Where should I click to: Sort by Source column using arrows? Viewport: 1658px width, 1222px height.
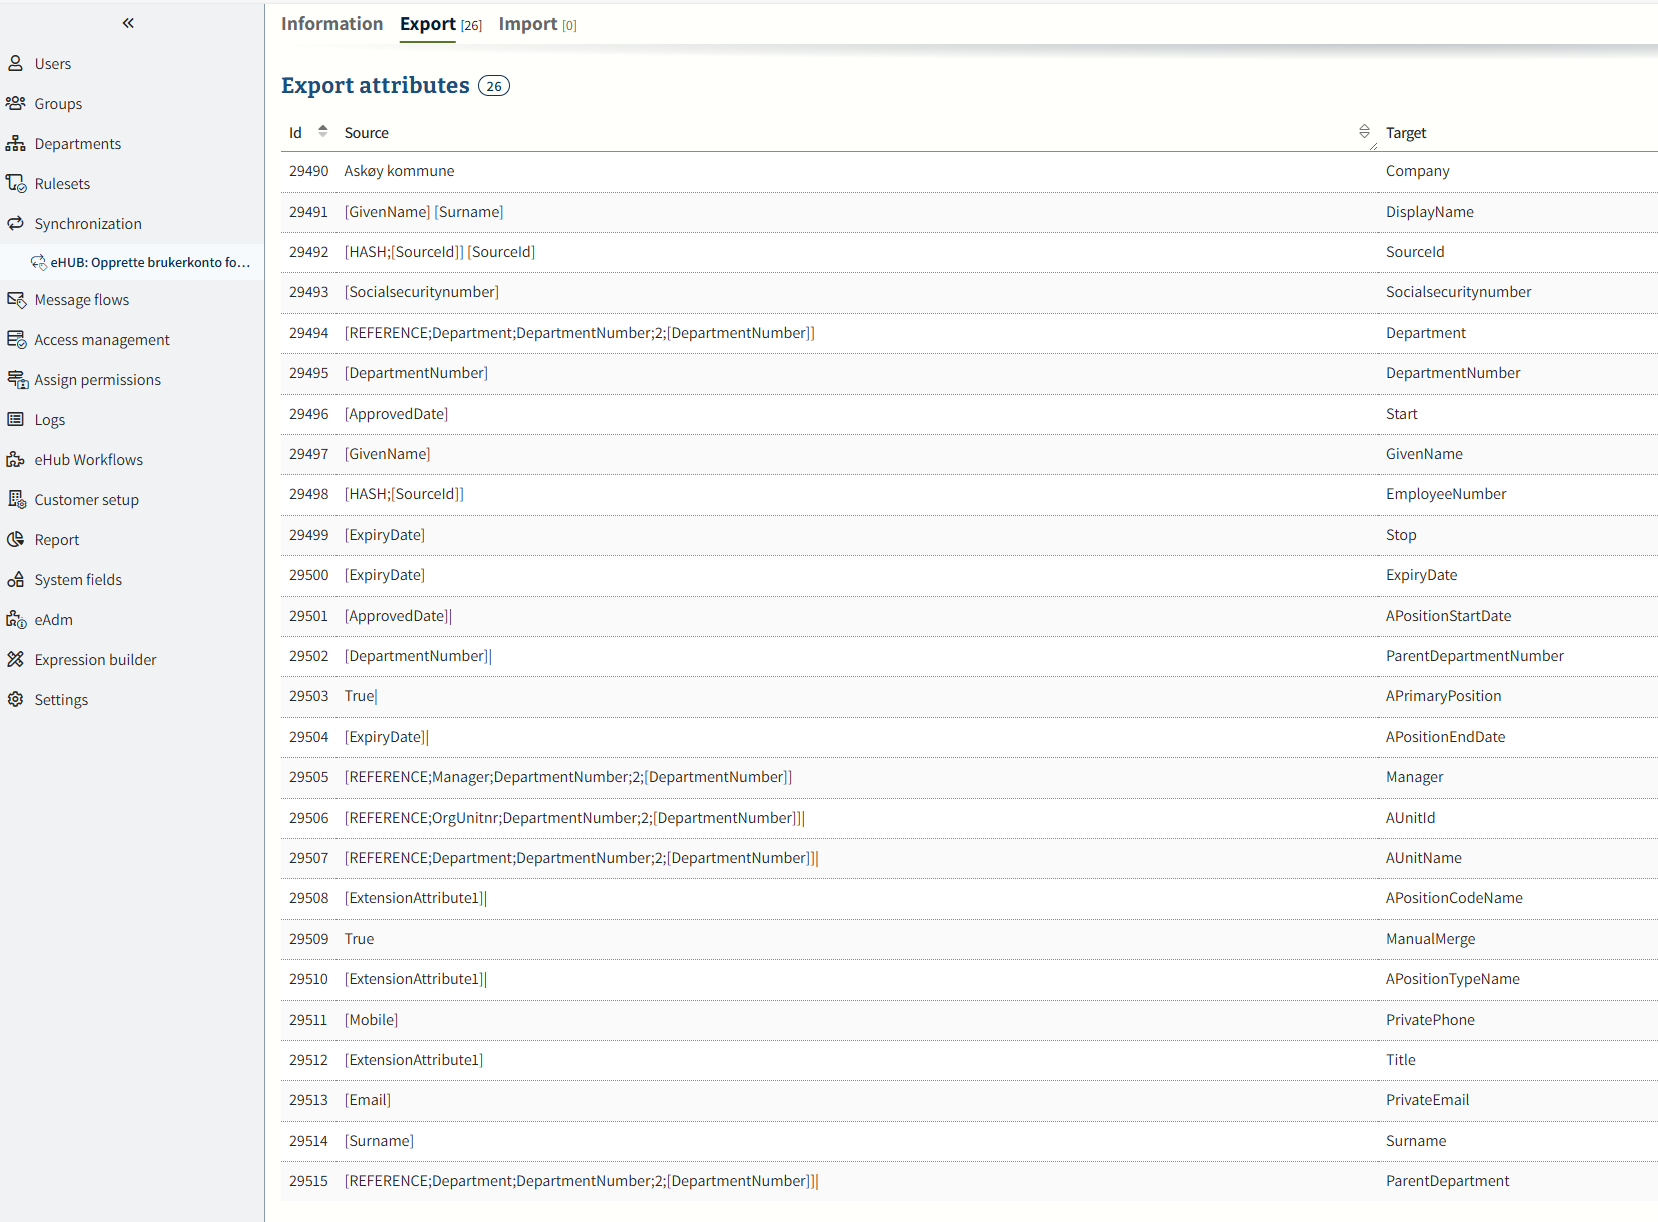1364,132
